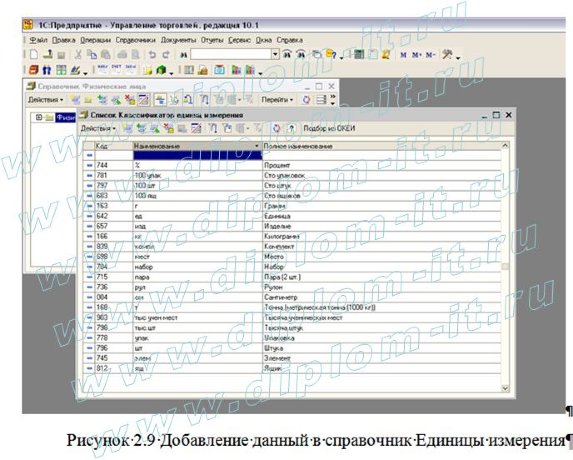The height and width of the screenshot is (460, 573).
Task: Open the tools hammer dropdown arrow
Action: pyautogui.click(x=458, y=57)
